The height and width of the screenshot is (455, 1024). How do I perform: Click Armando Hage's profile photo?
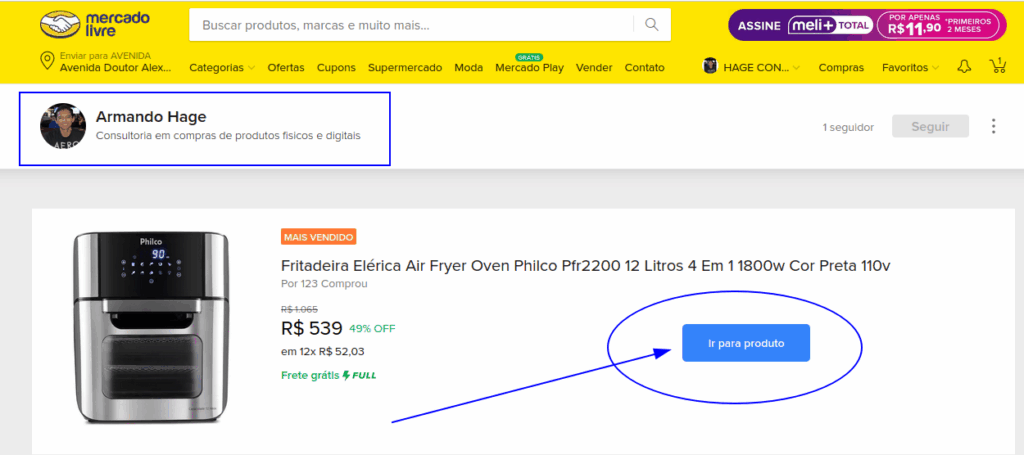coord(63,125)
